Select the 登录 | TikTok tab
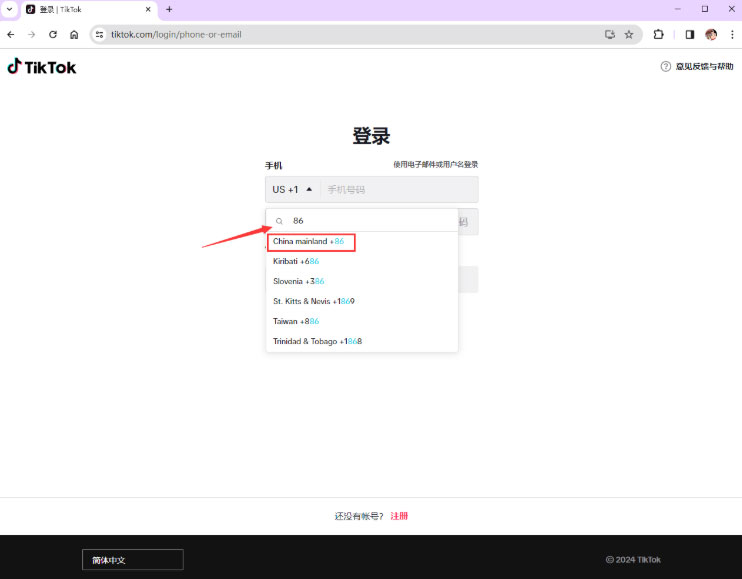 coord(89,9)
